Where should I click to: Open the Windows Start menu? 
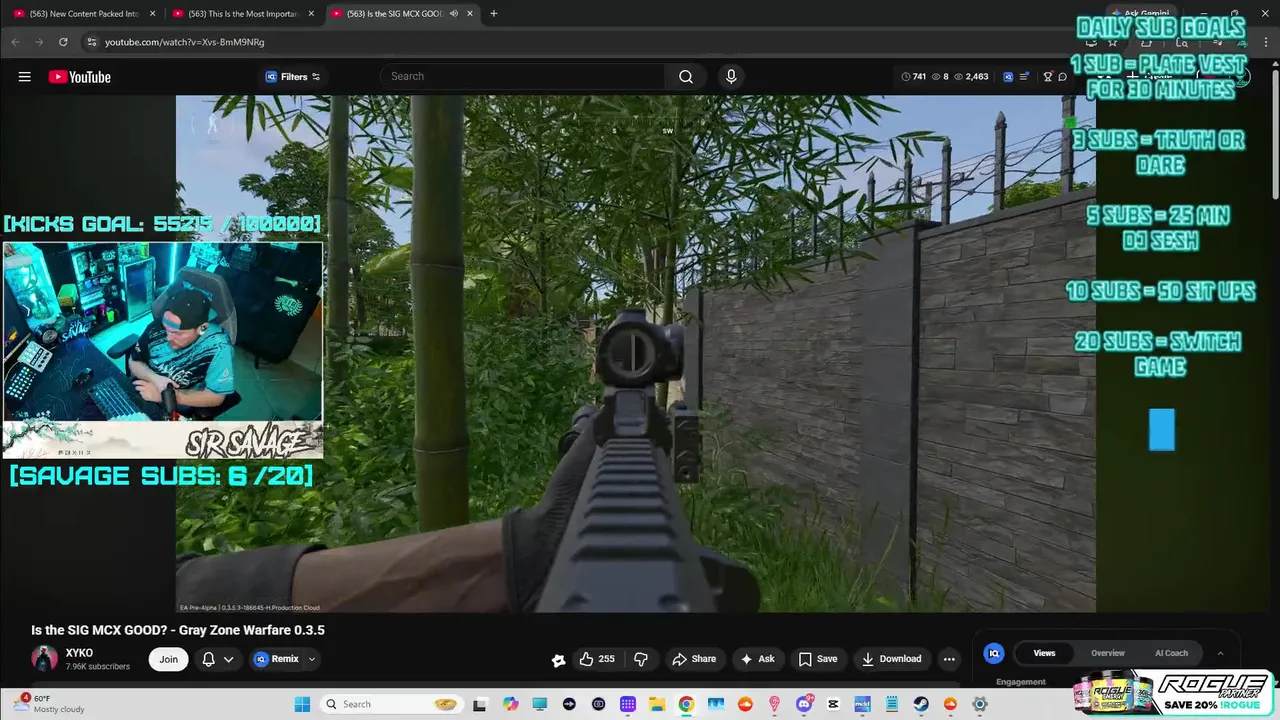[302, 704]
